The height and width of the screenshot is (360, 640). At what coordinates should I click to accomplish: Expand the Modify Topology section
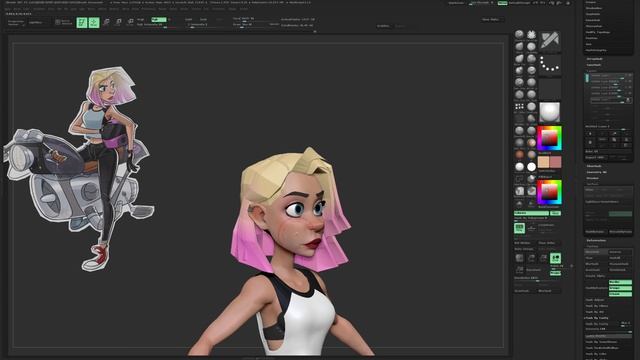(598, 32)
